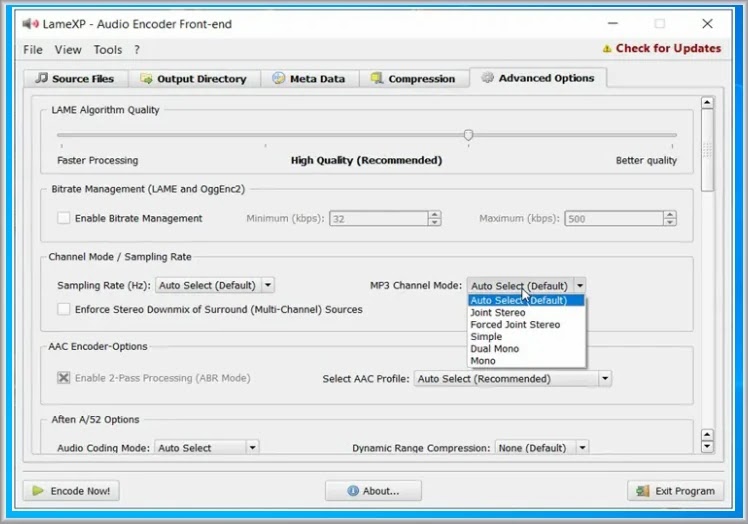Screen dimensions: 748x524
Task: Click the scrollbar up arrow at top
Action: 707,103
